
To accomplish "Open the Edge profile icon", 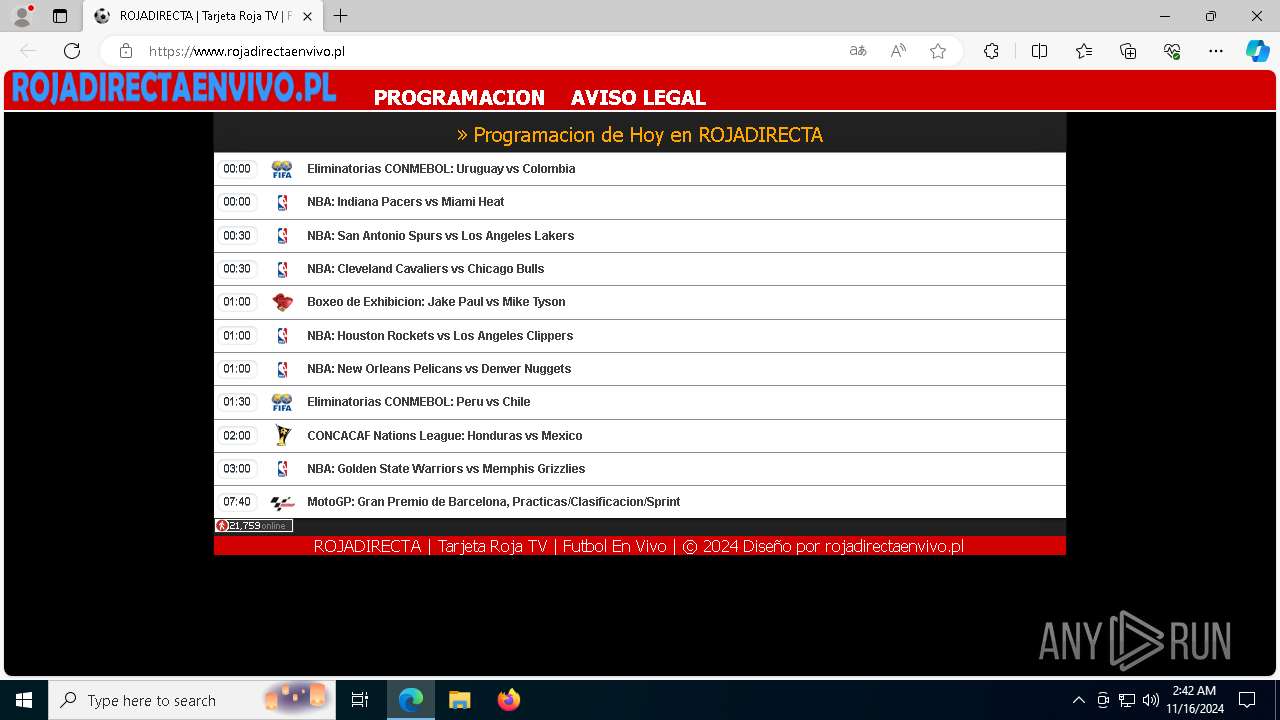I will [22, 16].
